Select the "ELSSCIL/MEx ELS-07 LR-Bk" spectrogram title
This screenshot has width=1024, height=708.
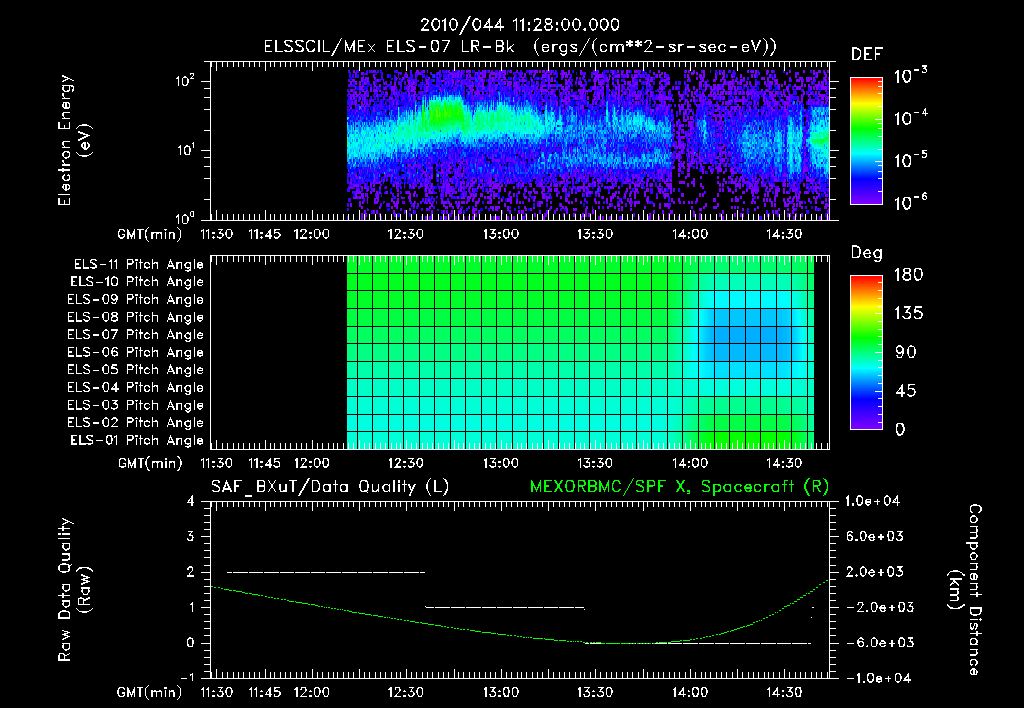[389, 47]
